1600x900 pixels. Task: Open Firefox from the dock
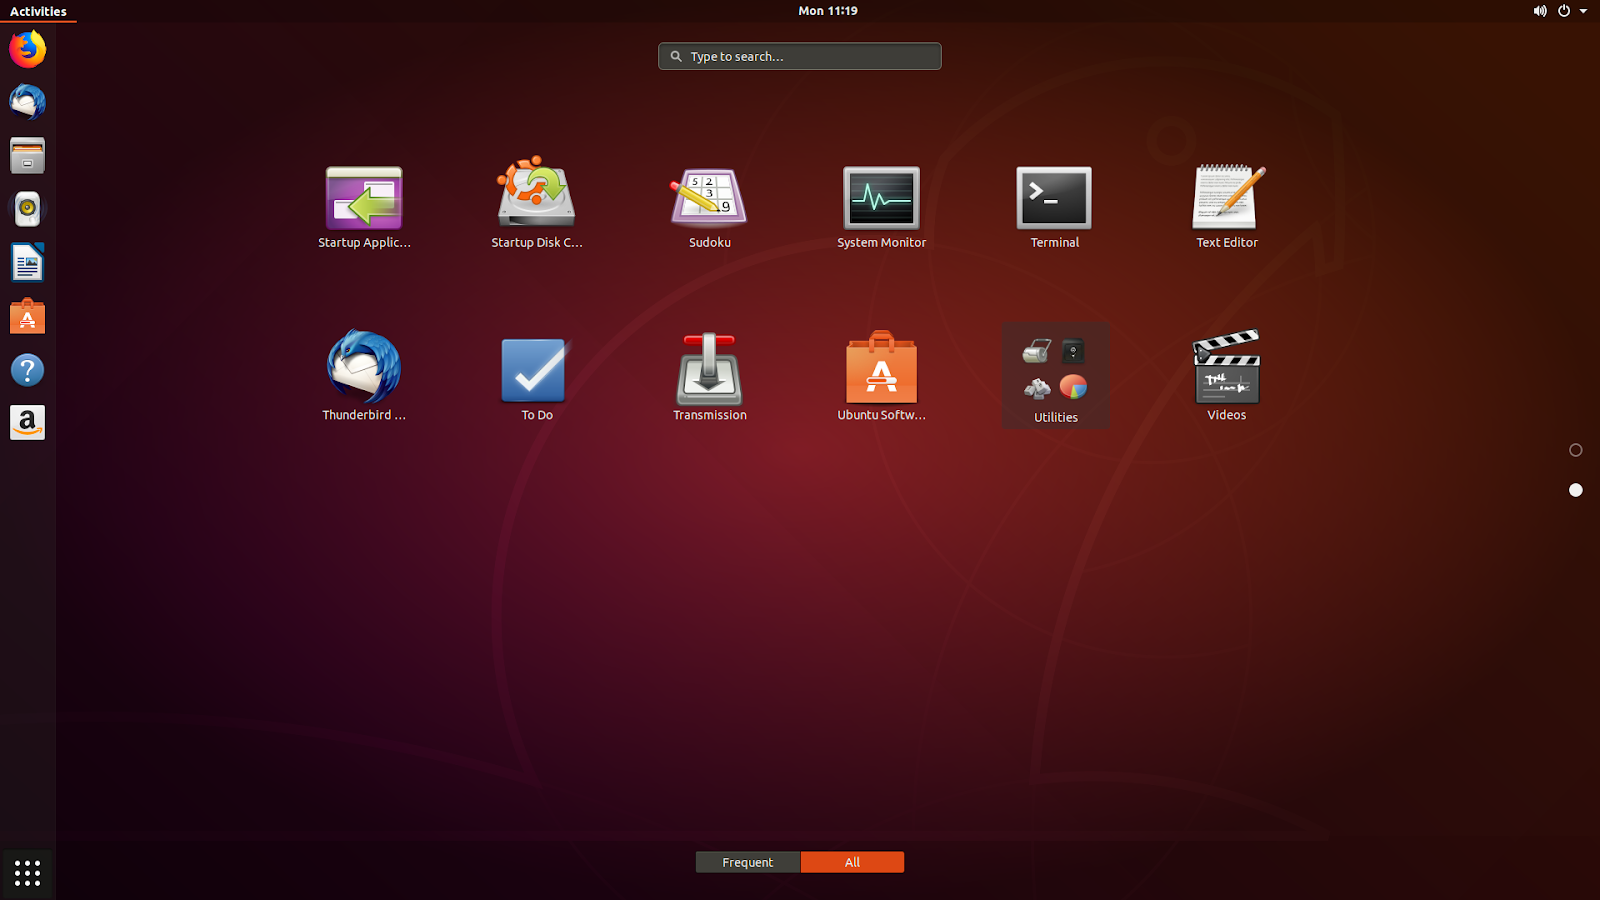pyautogui.click(x=27, y=48)
